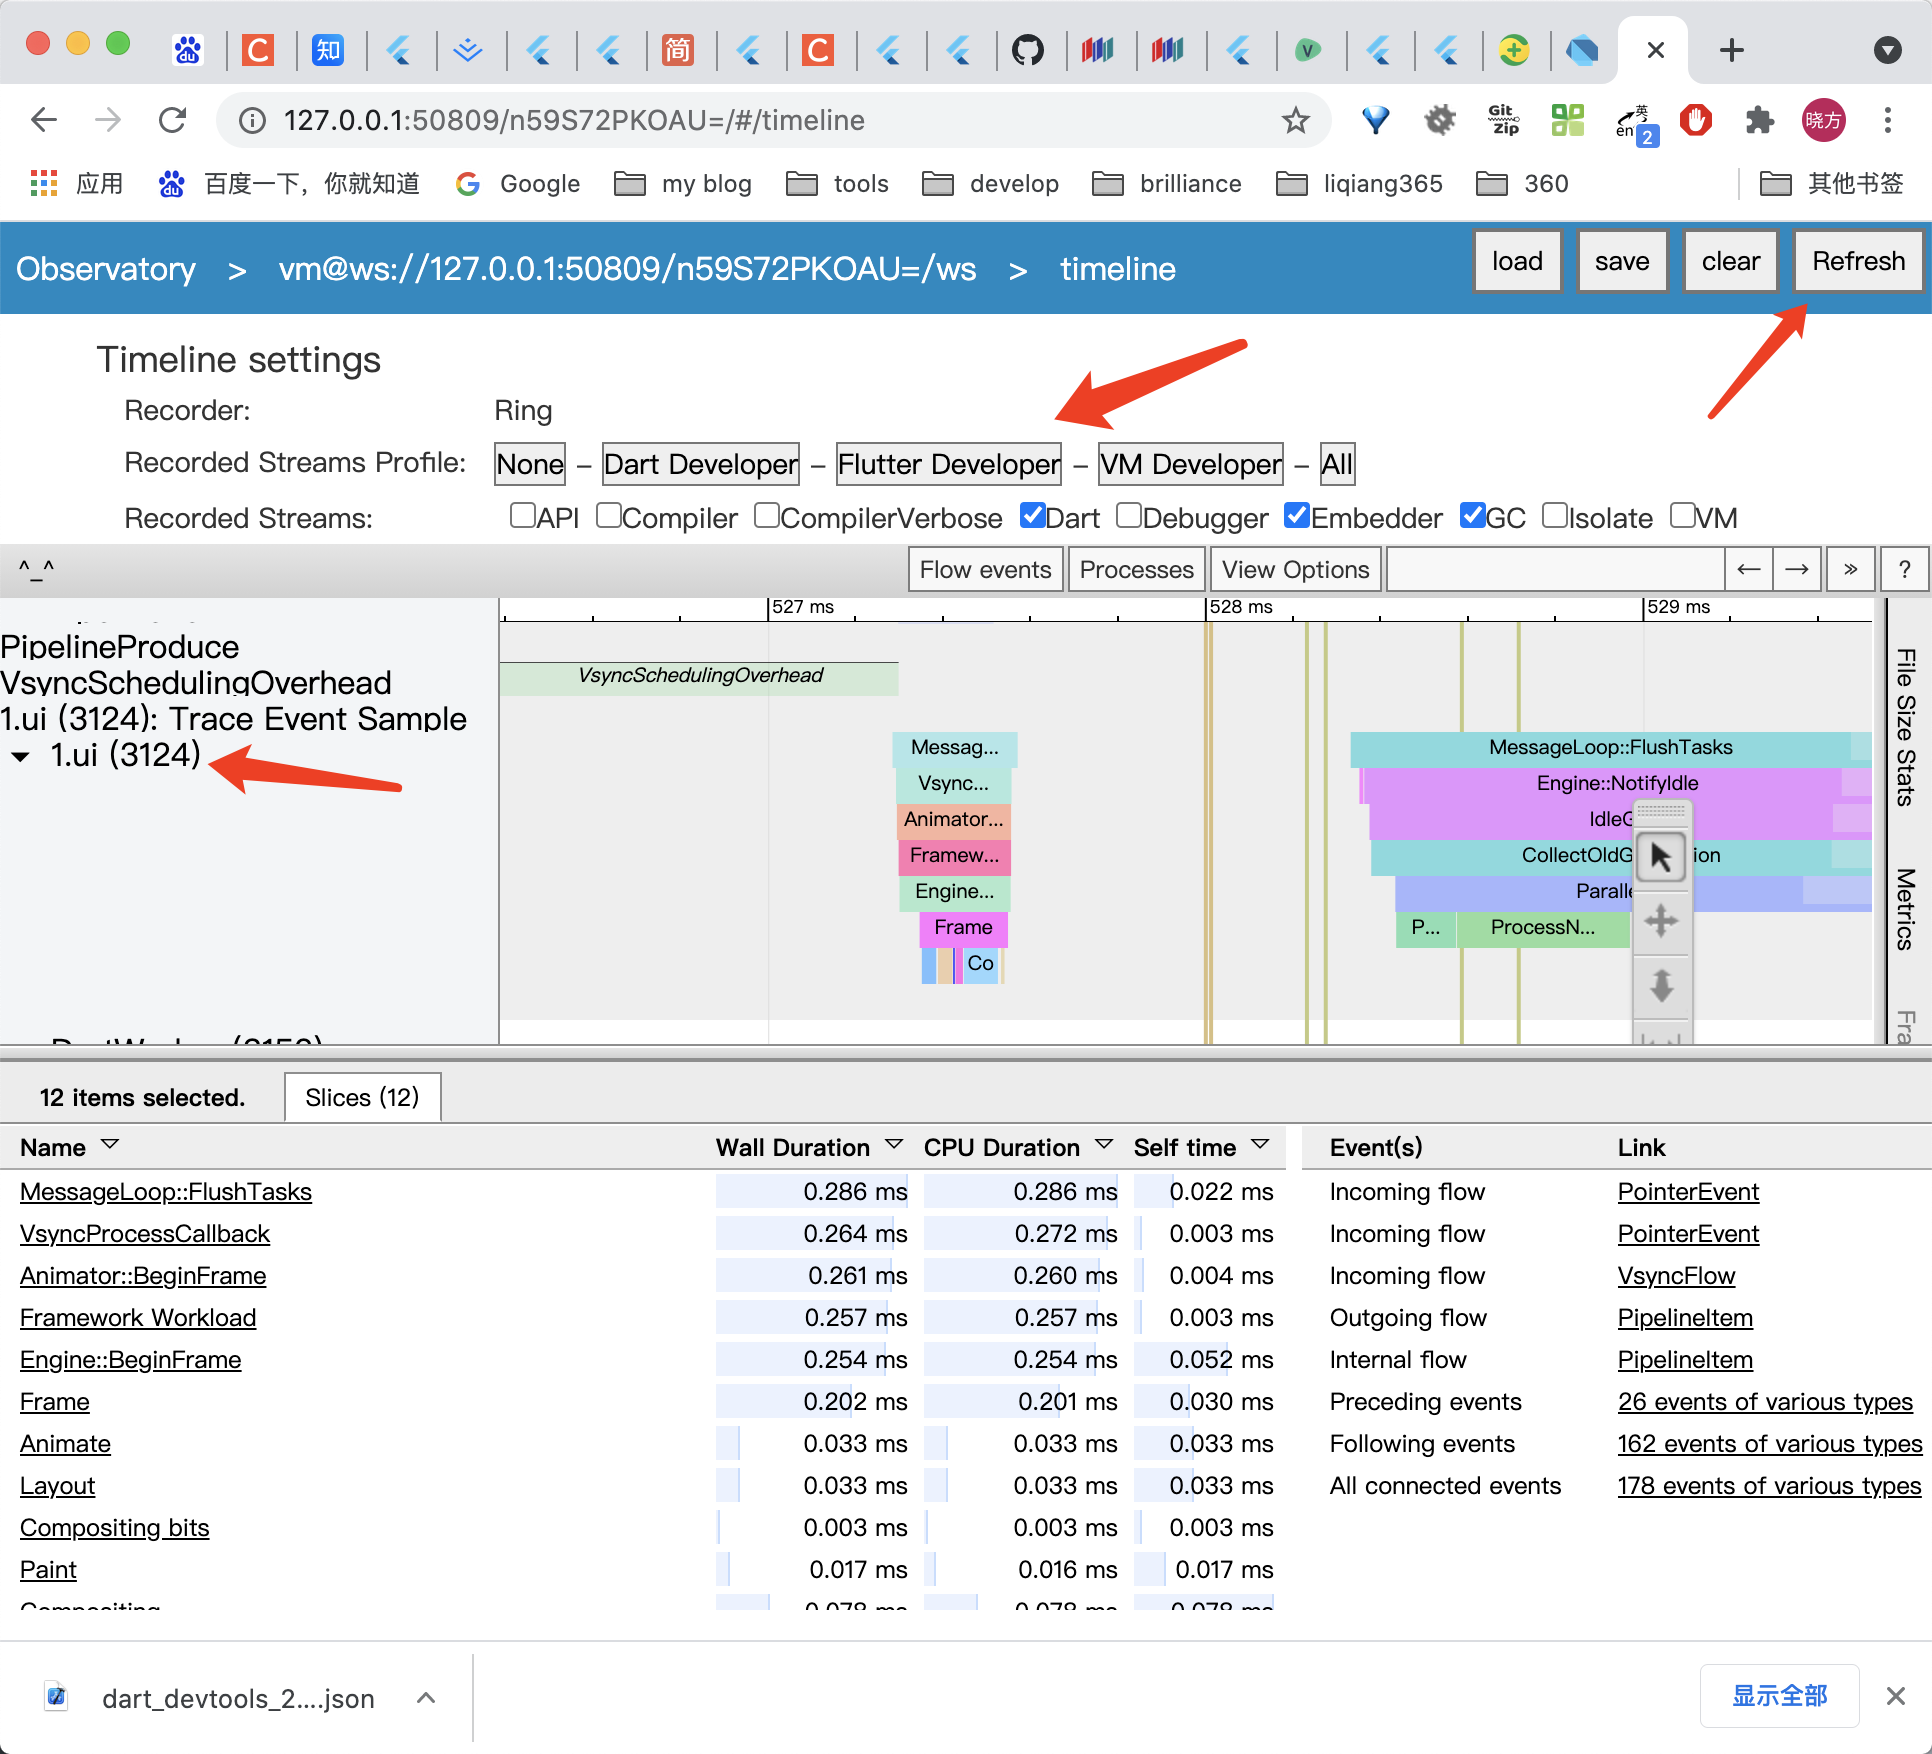This screenshot has width=1932, height=1754.
Task: Click the save button for timeline data
Action: (1621, 261)
